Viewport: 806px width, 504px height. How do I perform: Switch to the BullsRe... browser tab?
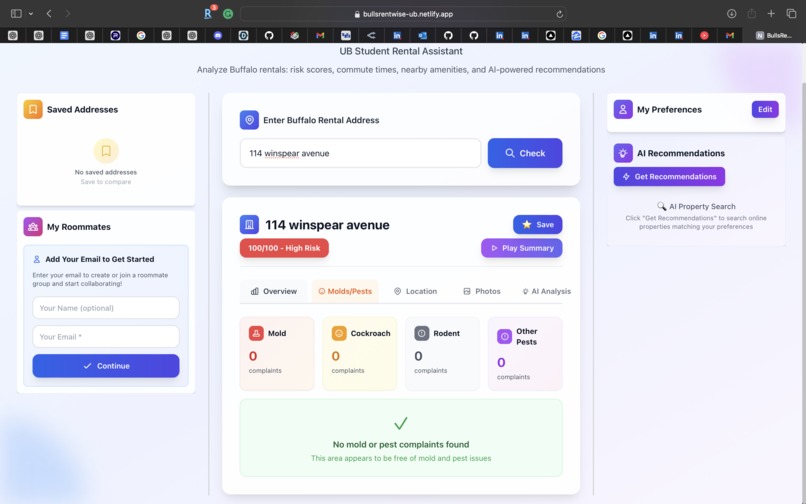tap(774, 35)
